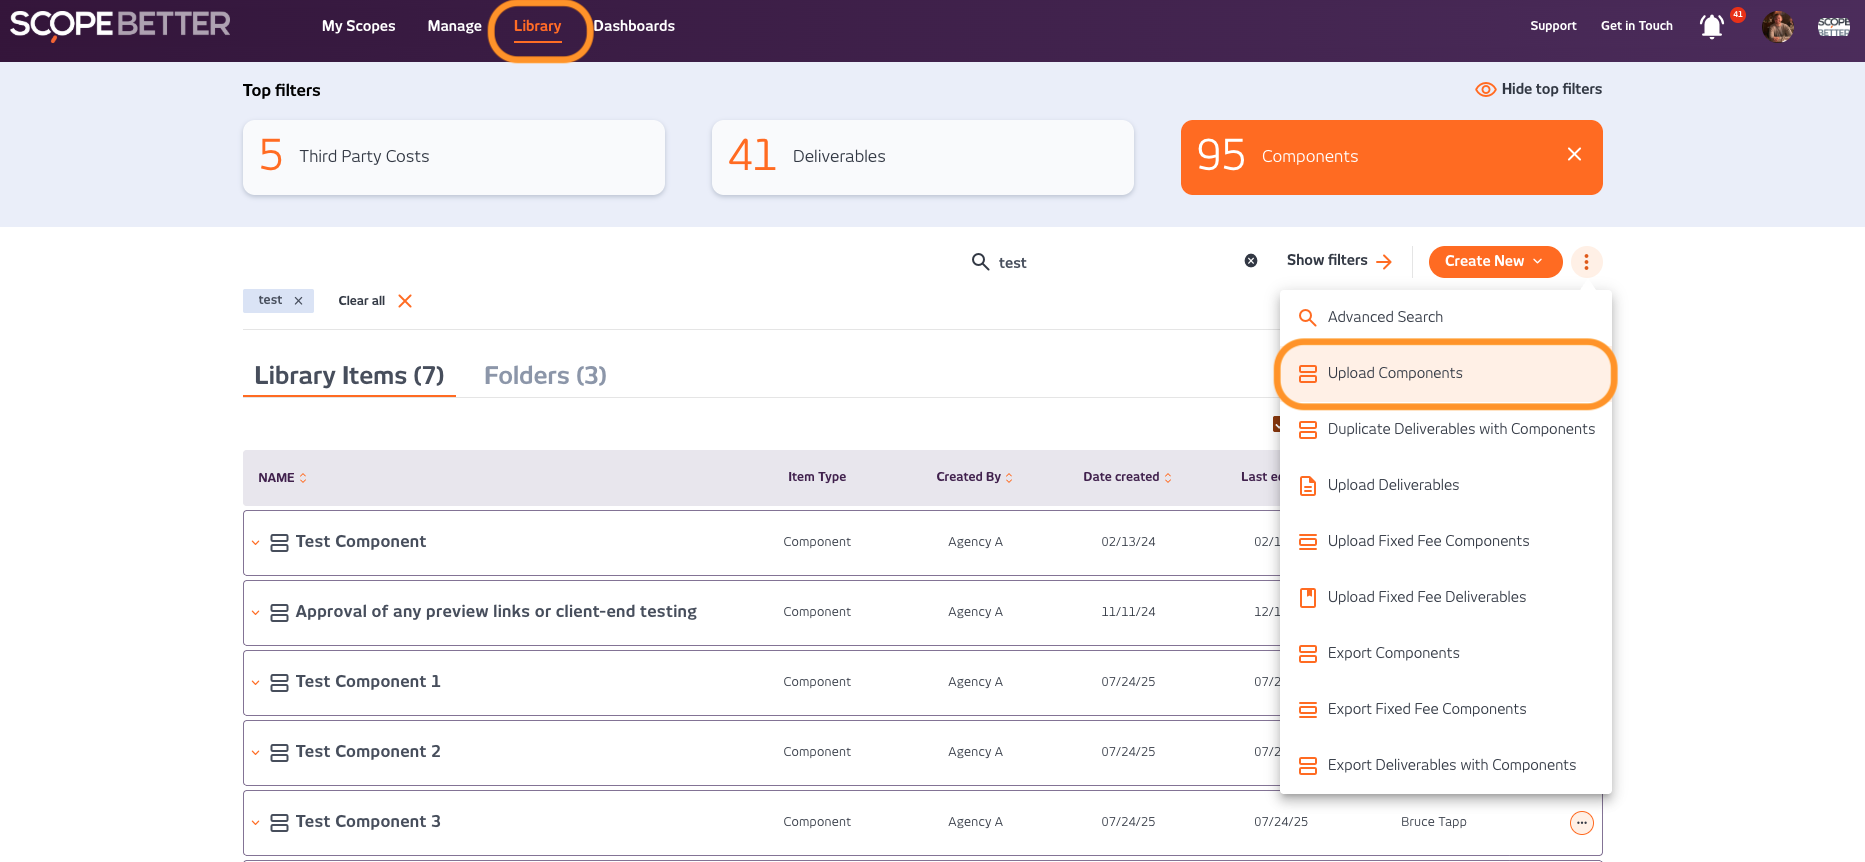Open the notifications bell icon
This screenshot has width=1865, height=862.
[x=1711, y=27]
